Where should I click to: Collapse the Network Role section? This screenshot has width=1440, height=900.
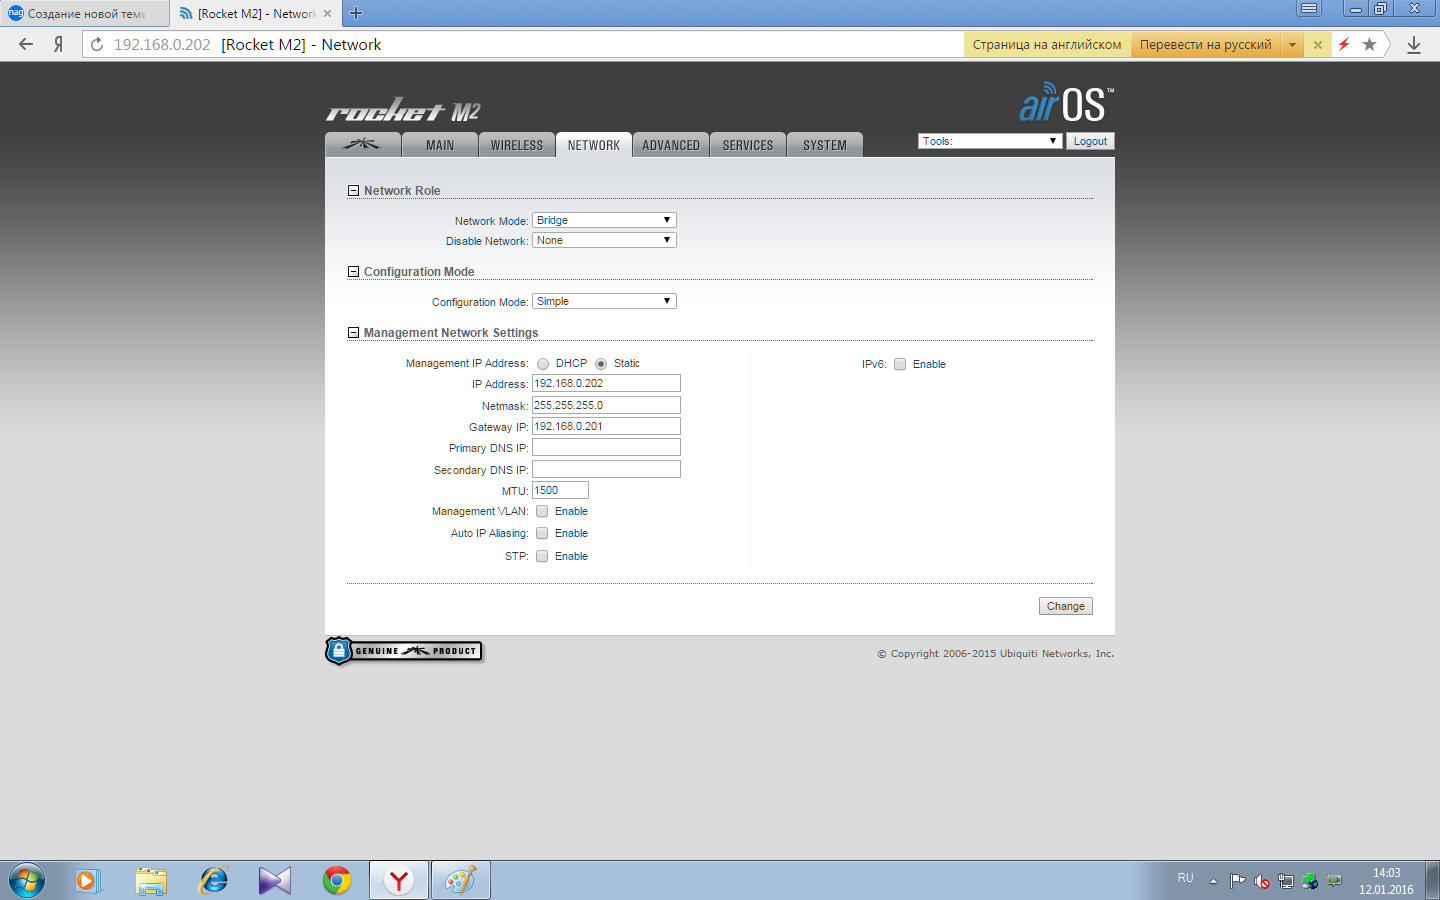[x=353, y=191]
